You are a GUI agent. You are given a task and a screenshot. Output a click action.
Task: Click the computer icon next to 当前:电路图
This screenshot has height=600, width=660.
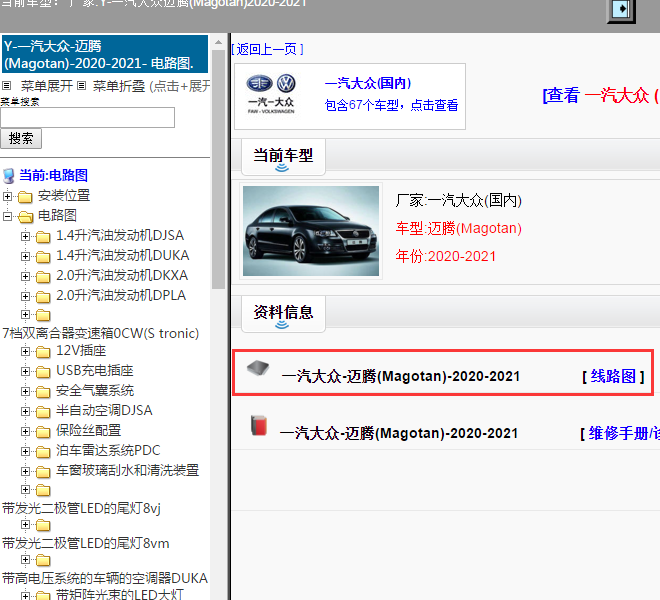(x=8, y=176)
